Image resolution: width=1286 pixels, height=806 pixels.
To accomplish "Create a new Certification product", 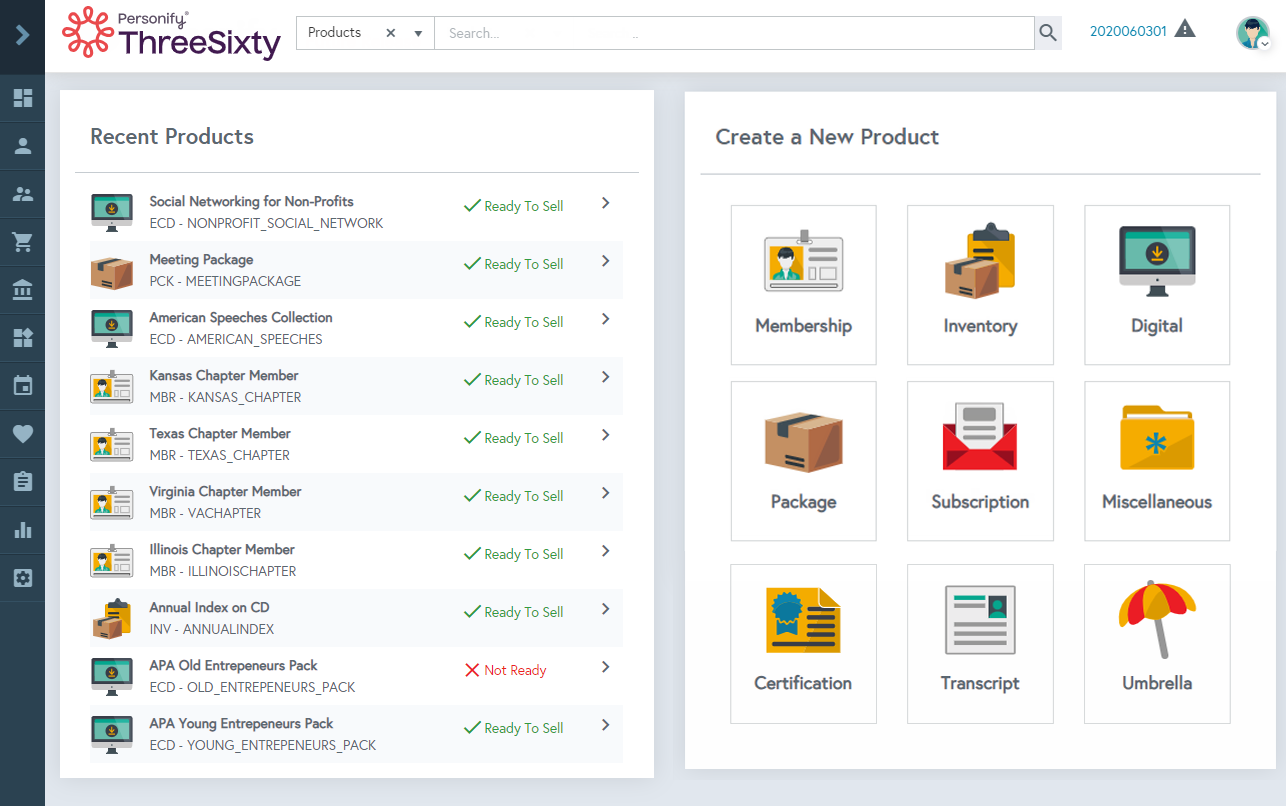I will 804,644.
